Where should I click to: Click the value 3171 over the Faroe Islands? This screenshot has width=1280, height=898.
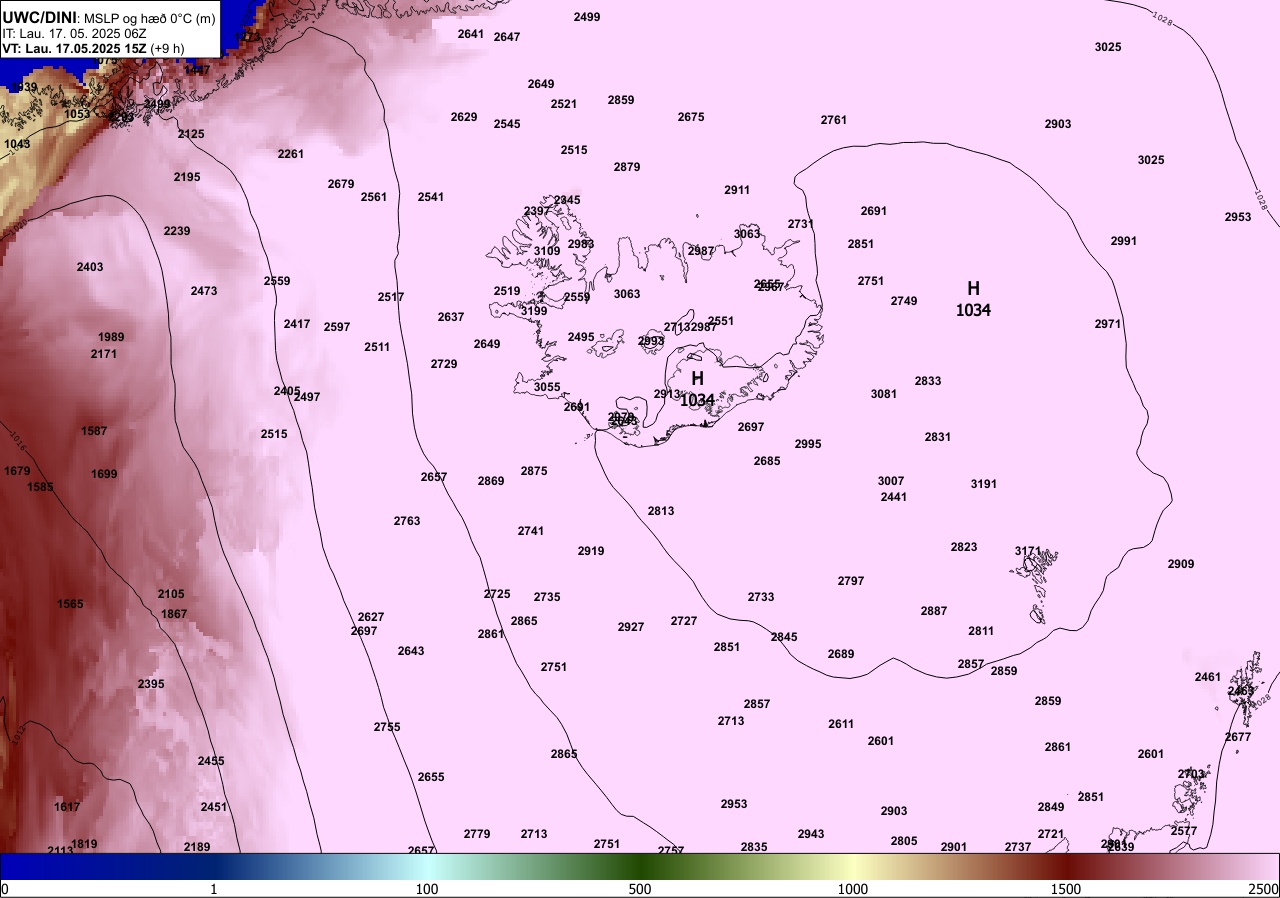point(1028,551)
